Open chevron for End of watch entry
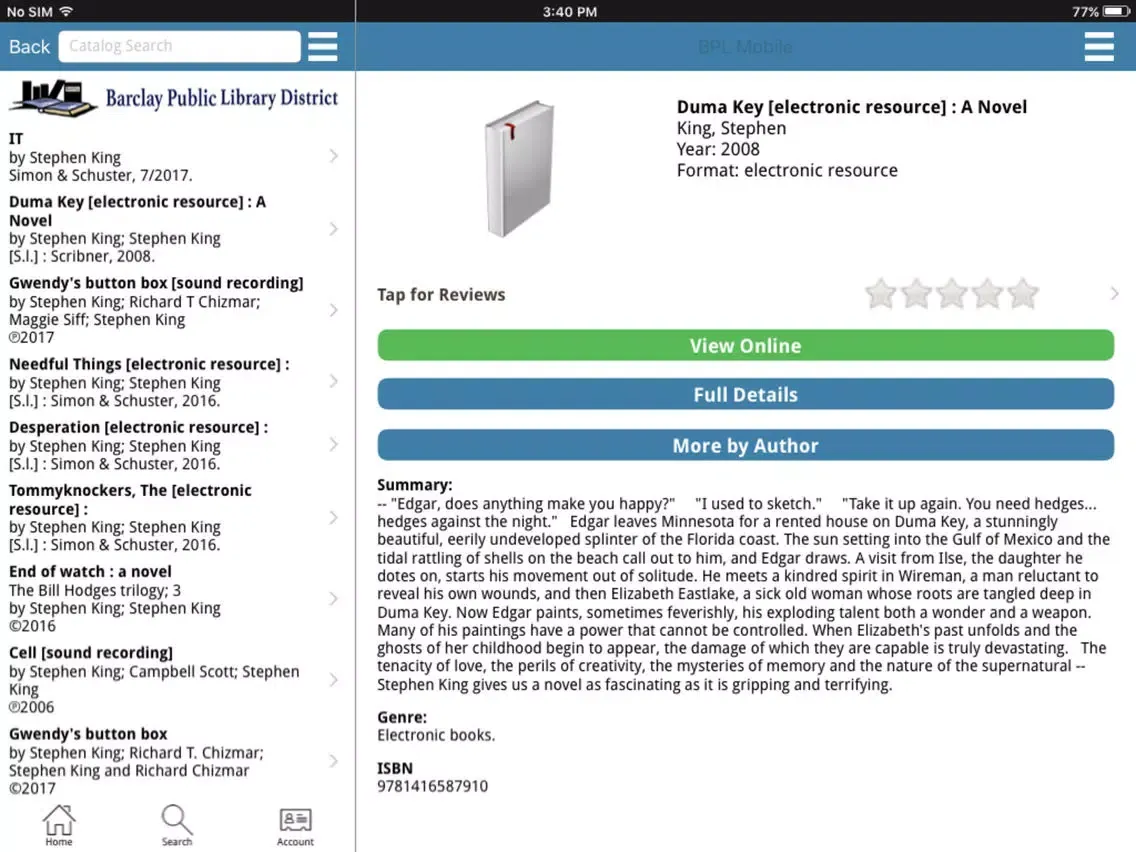1136x852 pixels. tap(333, 598)
